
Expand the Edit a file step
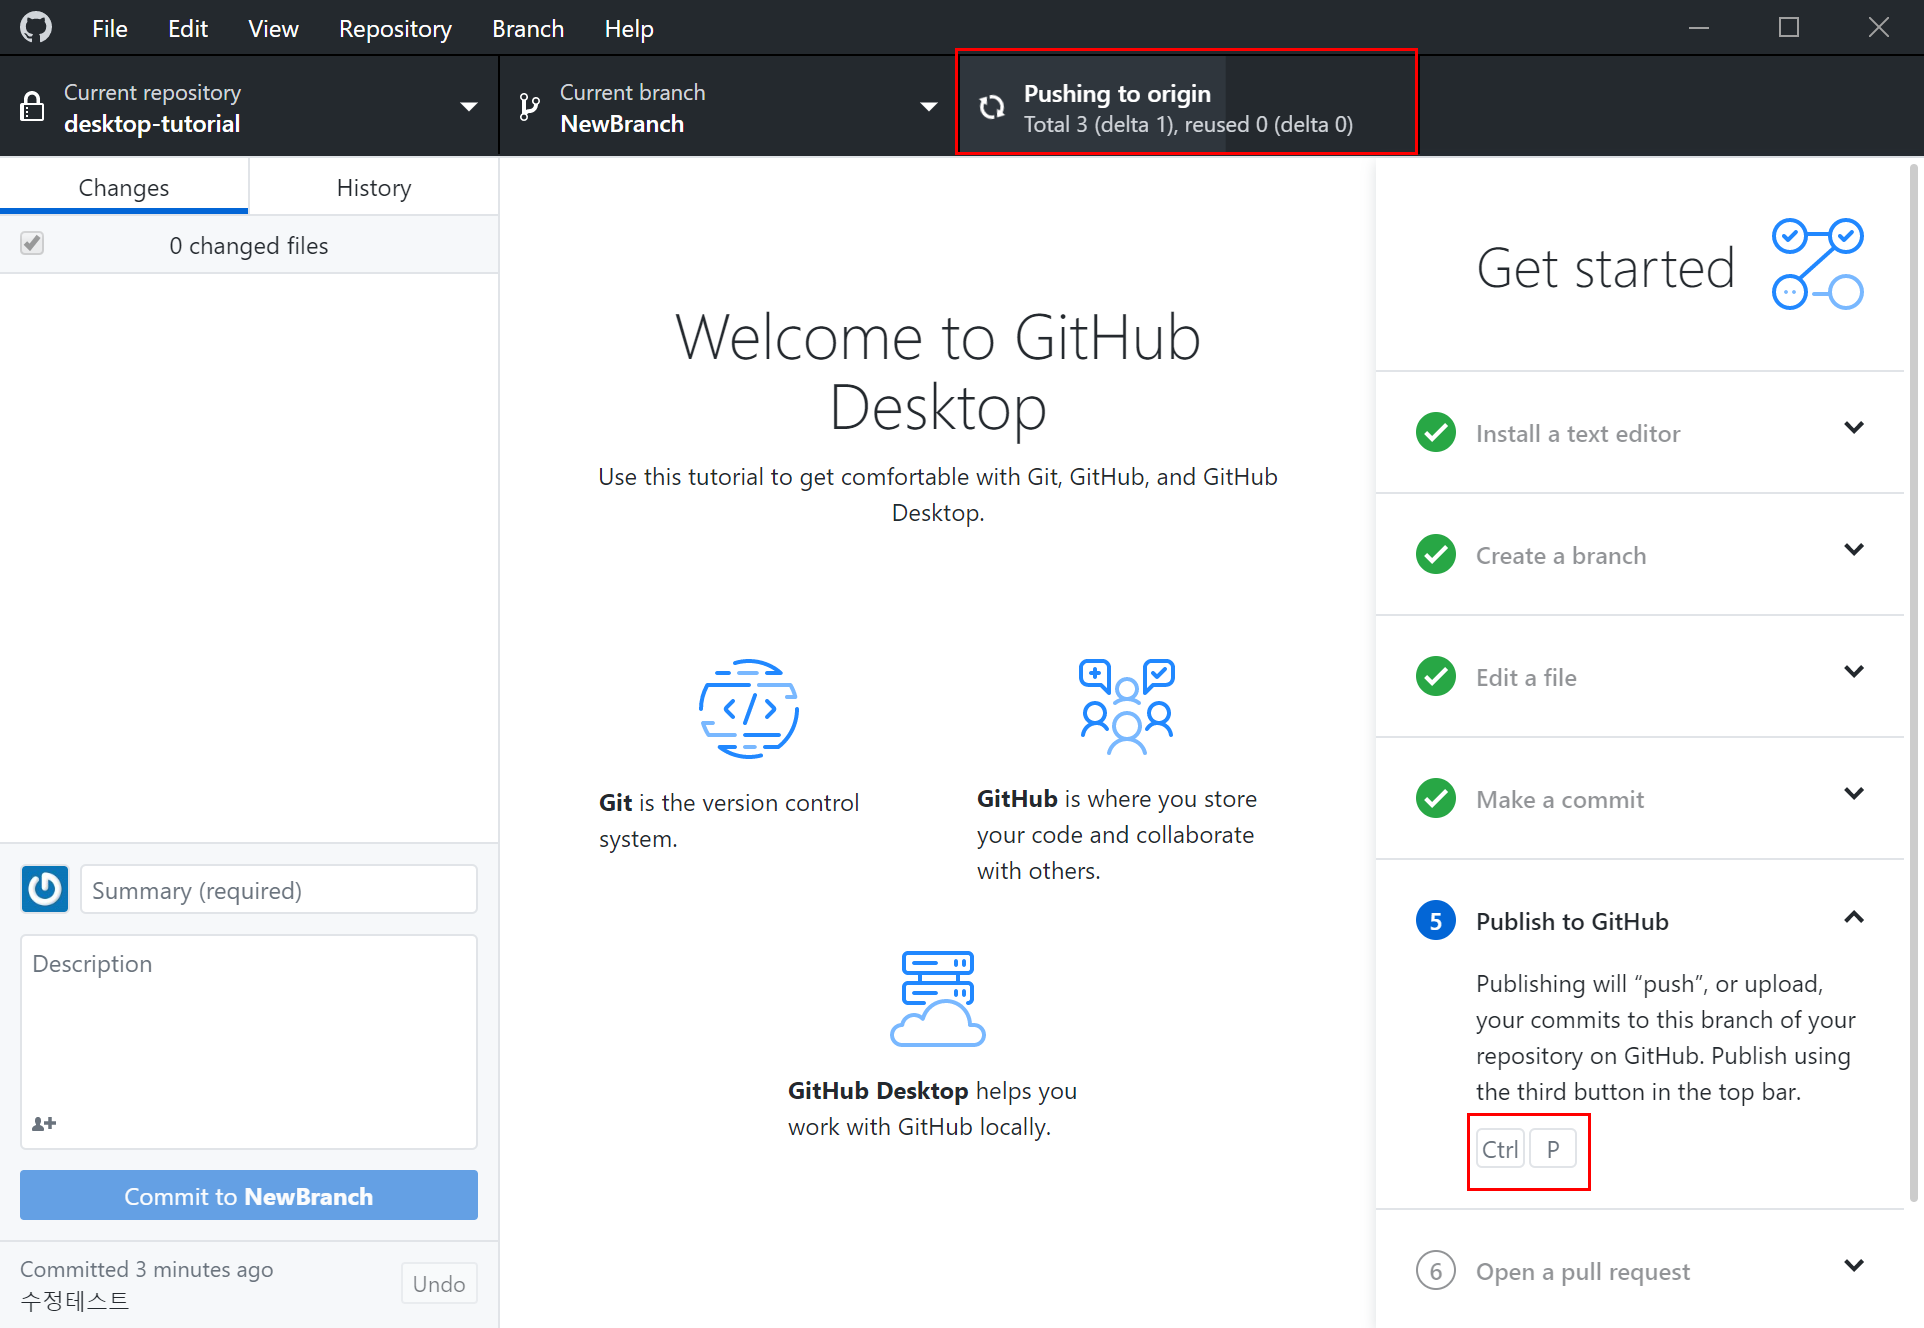pyautogui.click(x=1854, y=672)
